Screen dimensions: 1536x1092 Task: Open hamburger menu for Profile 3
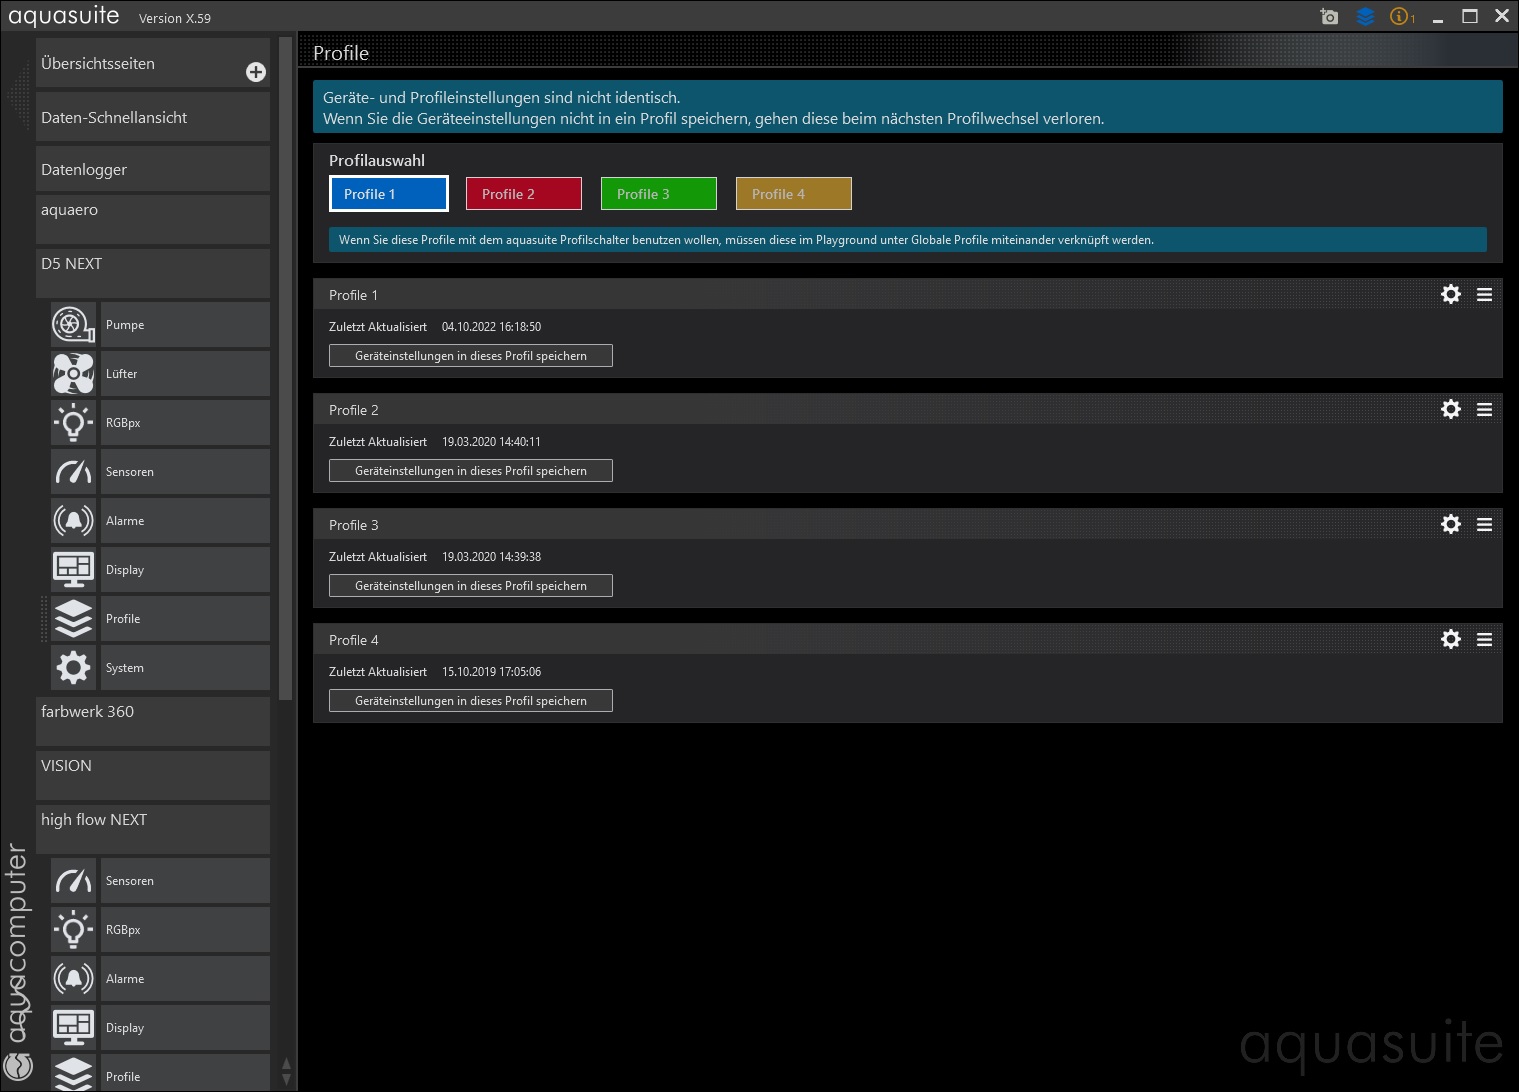[1485, 525]
